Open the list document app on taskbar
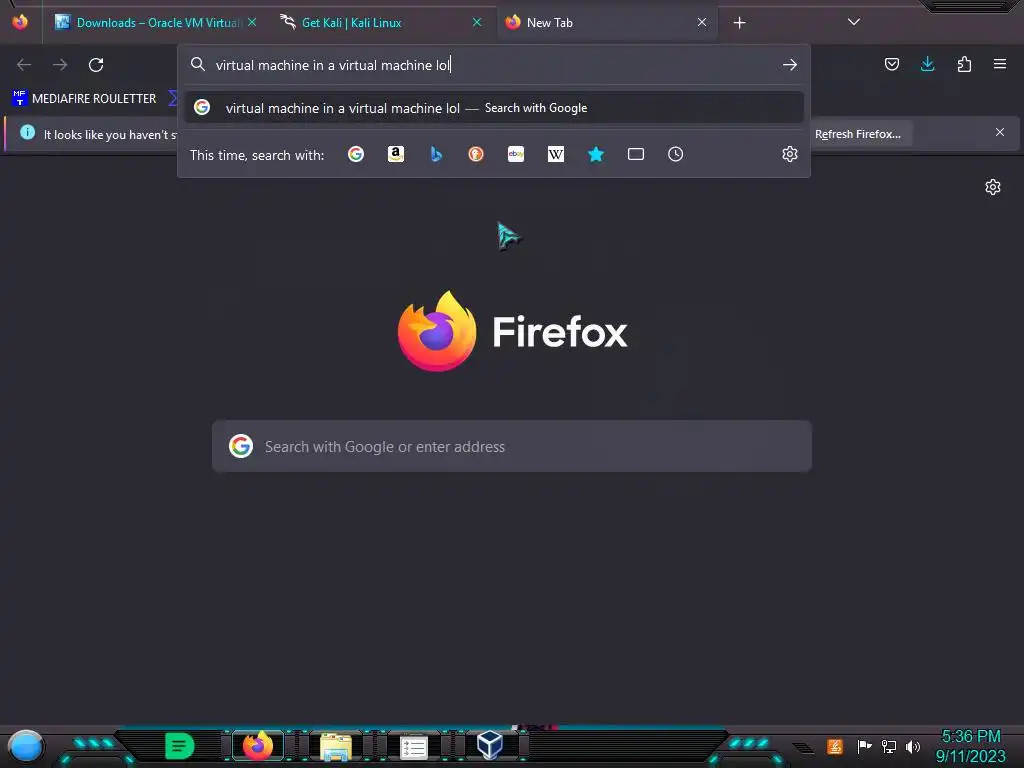Screen dimensions: 1024x768 413,746
